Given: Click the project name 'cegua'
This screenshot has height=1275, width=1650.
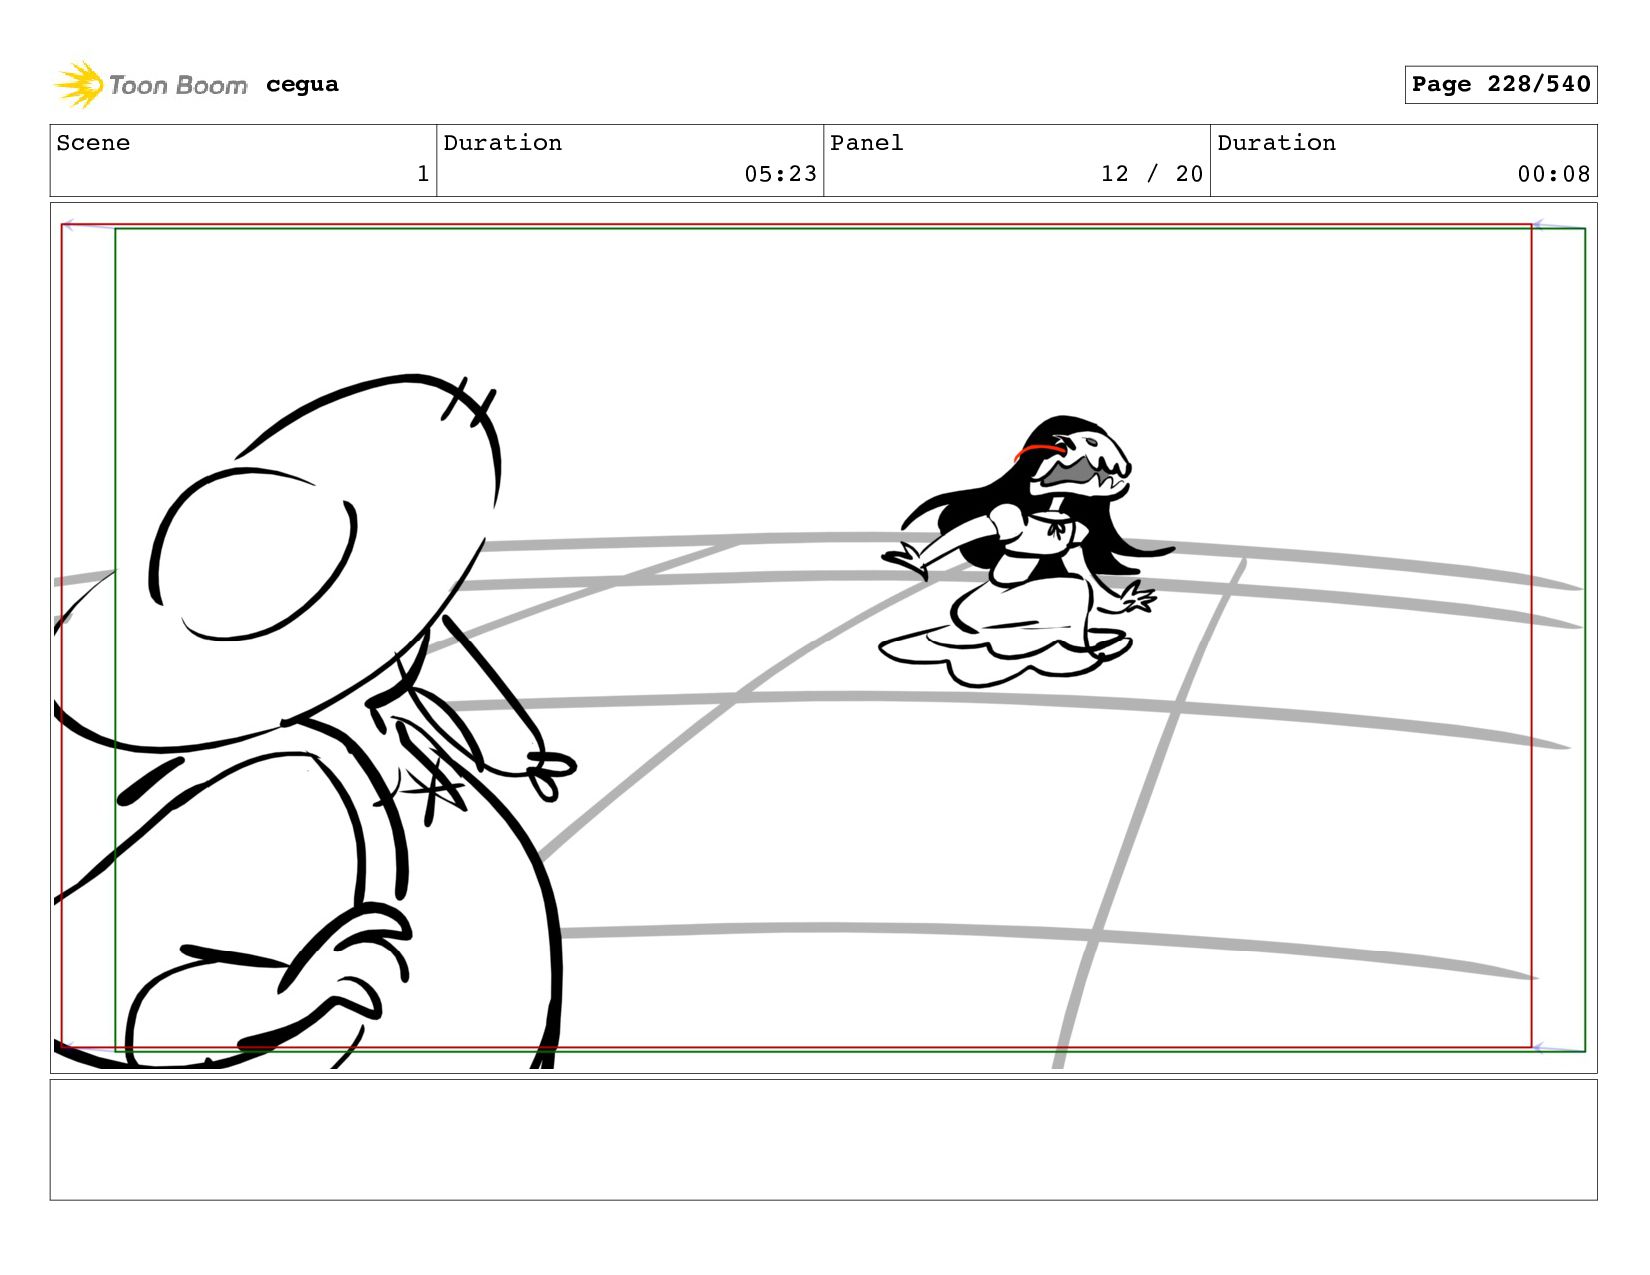Looking at the screenshot, I should (x=302, y=85).
